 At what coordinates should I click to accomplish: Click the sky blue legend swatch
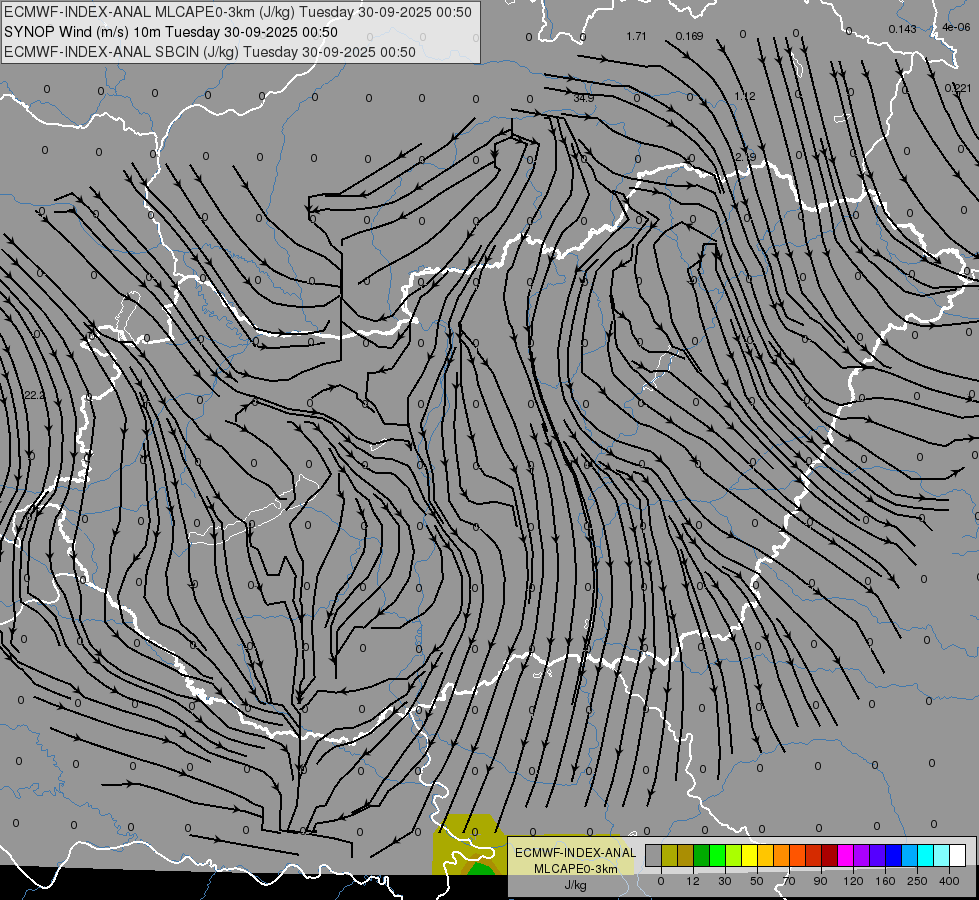(x=910, y=856)
